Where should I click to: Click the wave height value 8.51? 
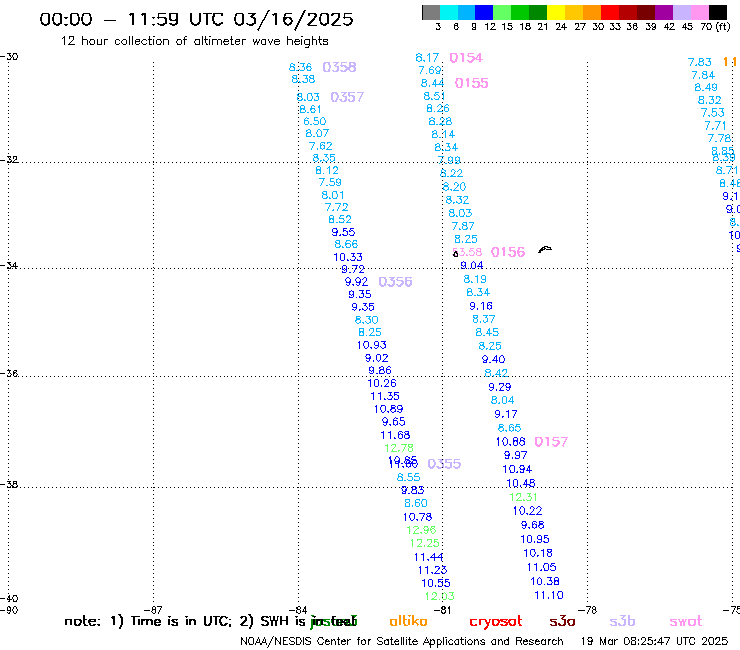coord(434,96)
